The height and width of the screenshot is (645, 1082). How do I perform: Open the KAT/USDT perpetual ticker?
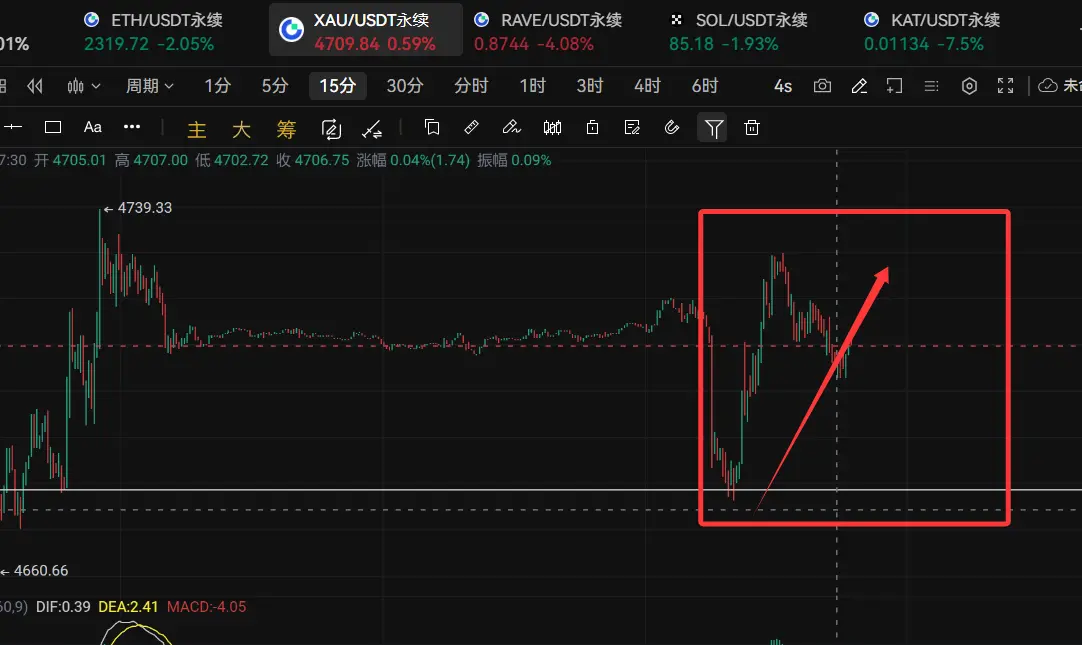(932, 32)
